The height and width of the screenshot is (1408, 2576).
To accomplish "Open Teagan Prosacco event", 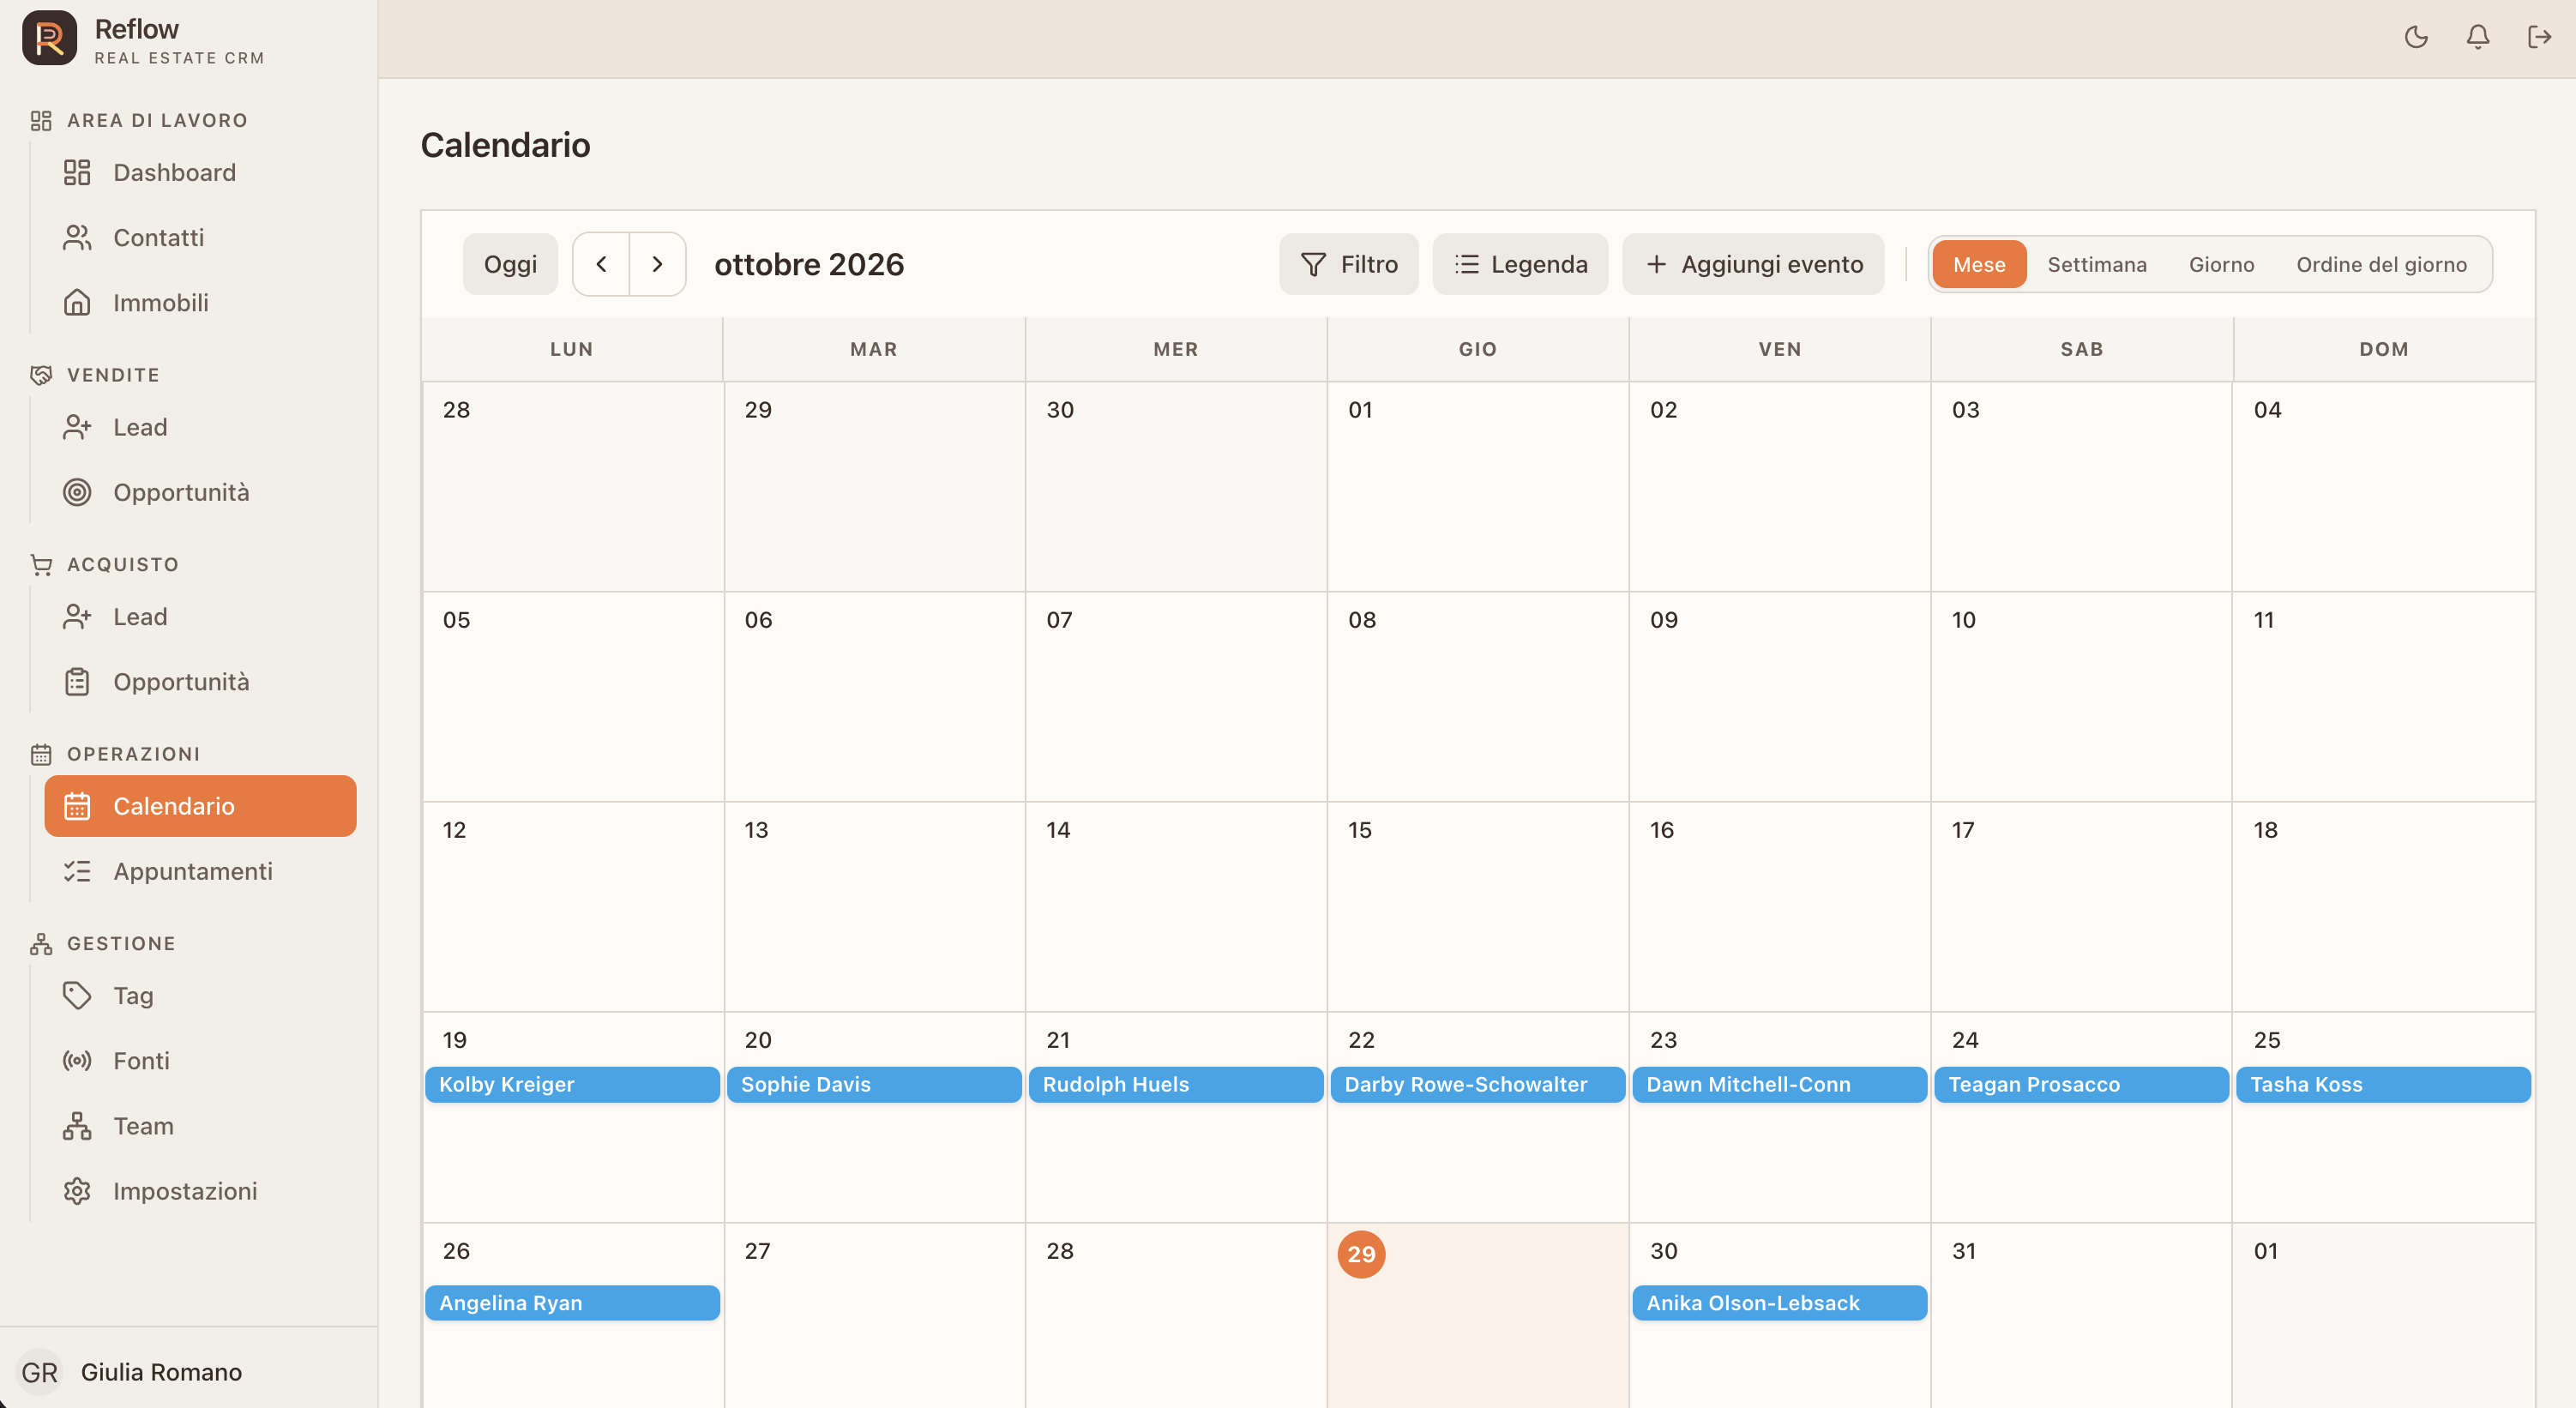I will pyautogui.click(x=2082, y=1084).
